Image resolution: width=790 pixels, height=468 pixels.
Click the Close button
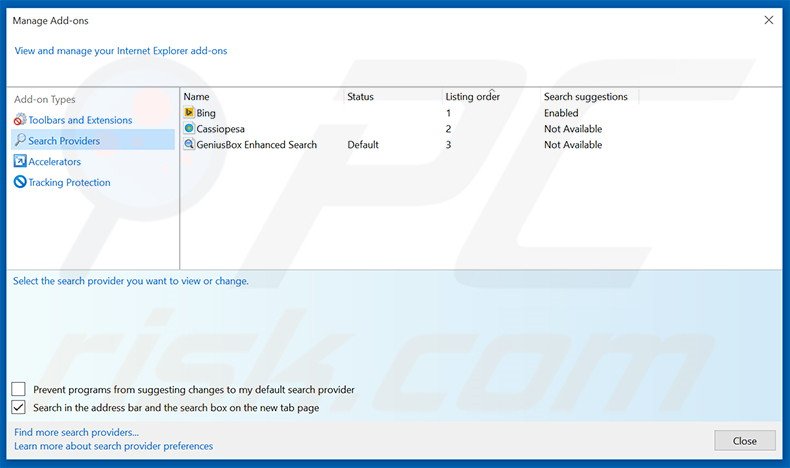point(745,441)
